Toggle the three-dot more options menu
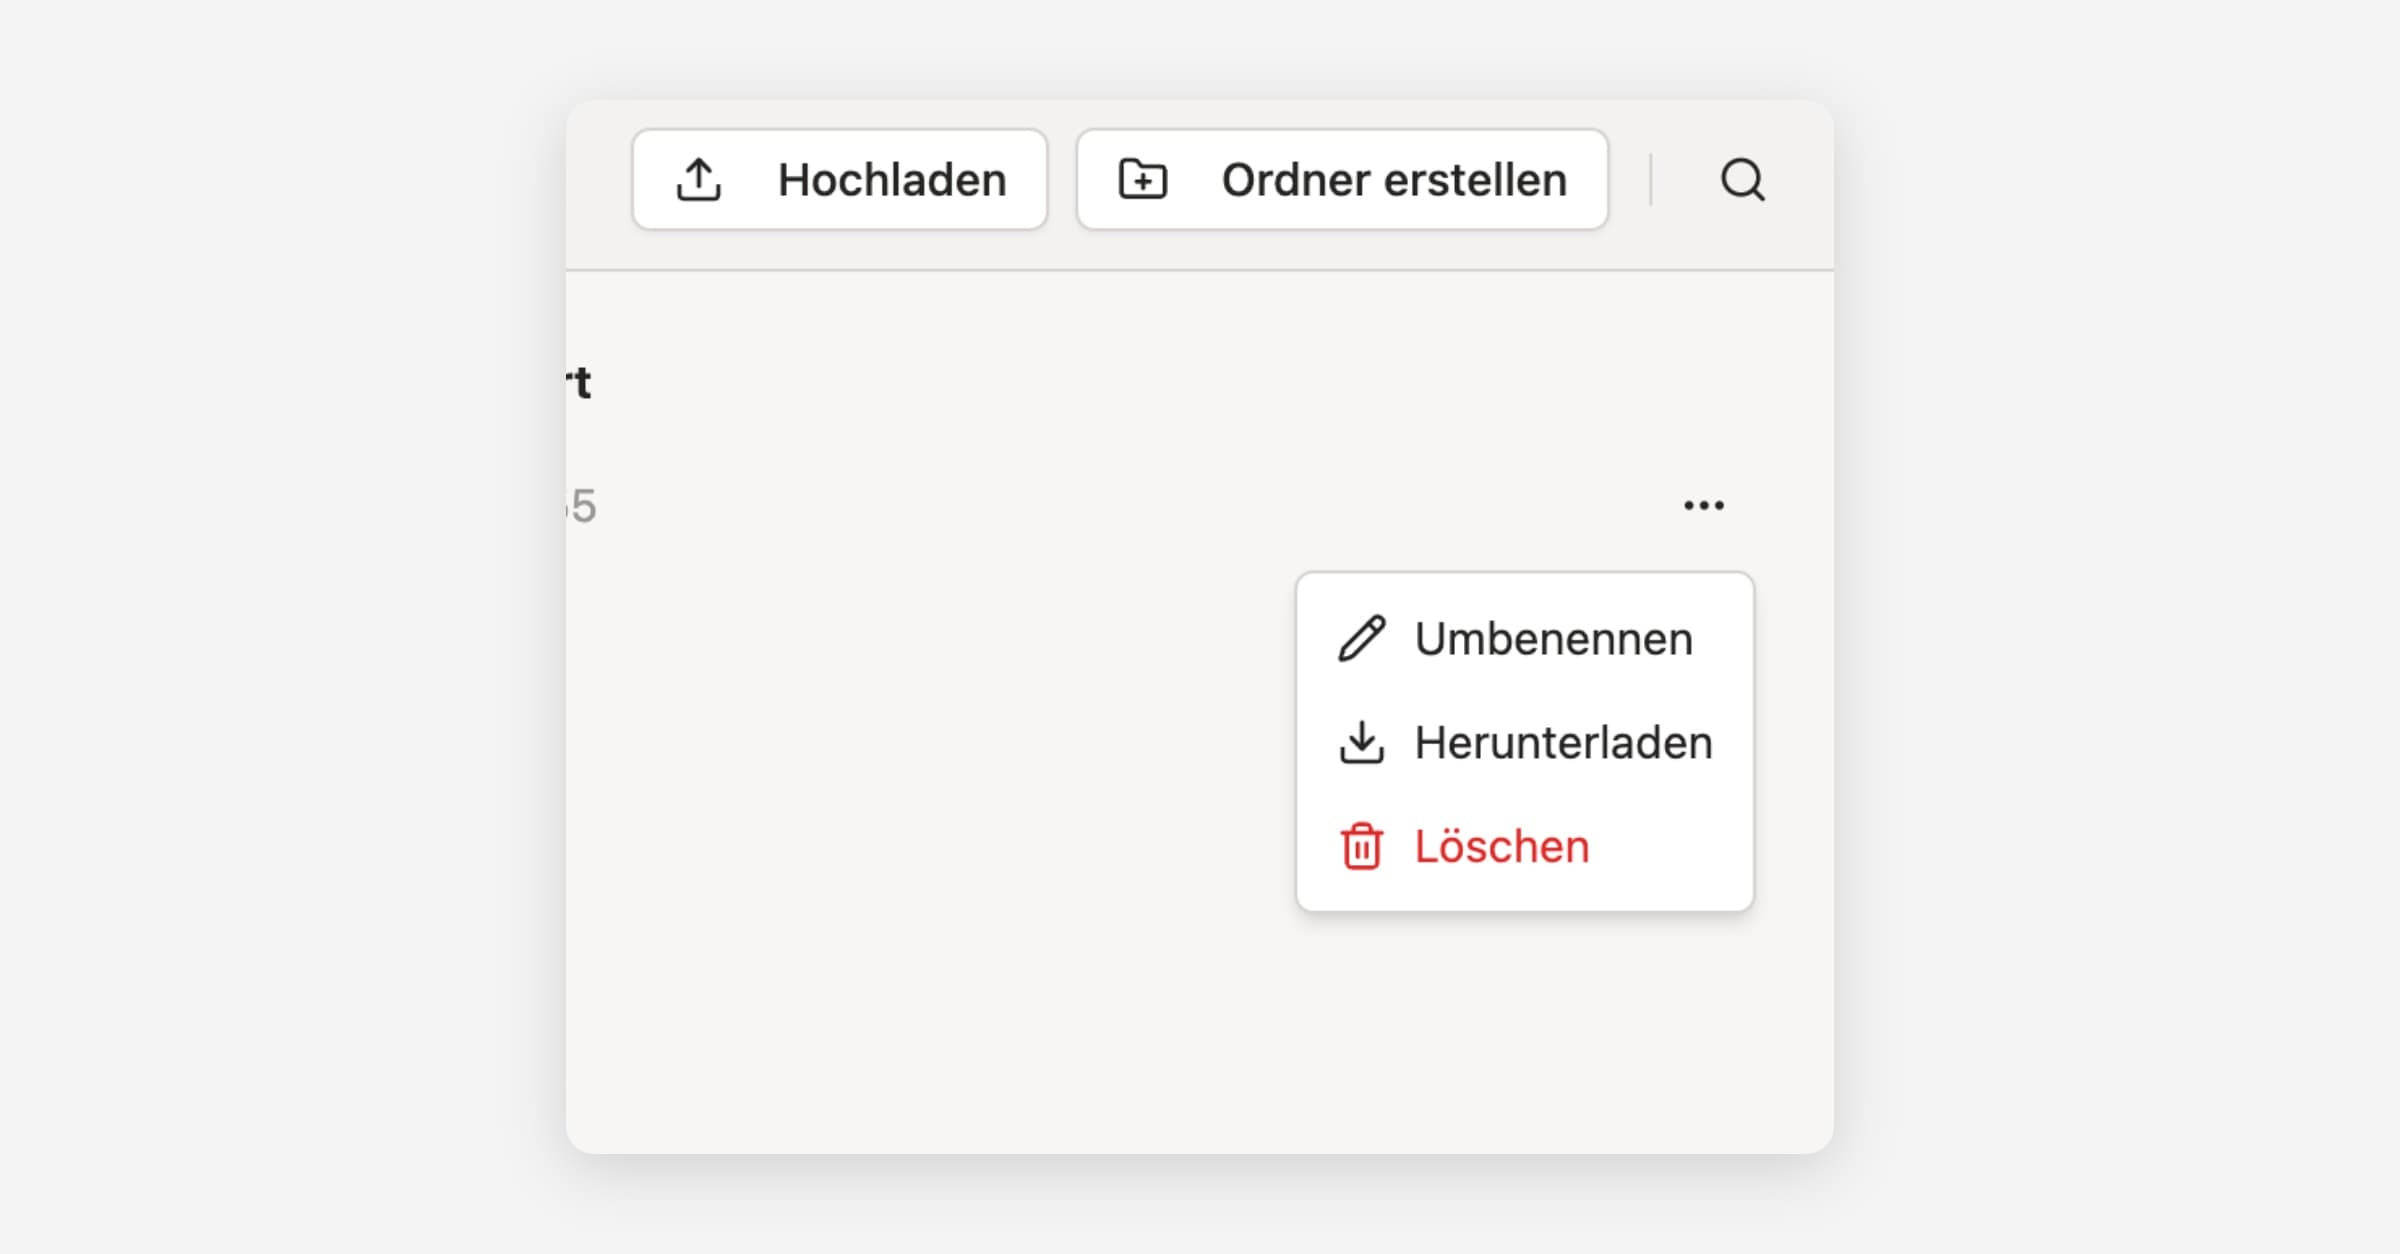Viewport: 2400px width, 1254px height. click(1703, 506)
